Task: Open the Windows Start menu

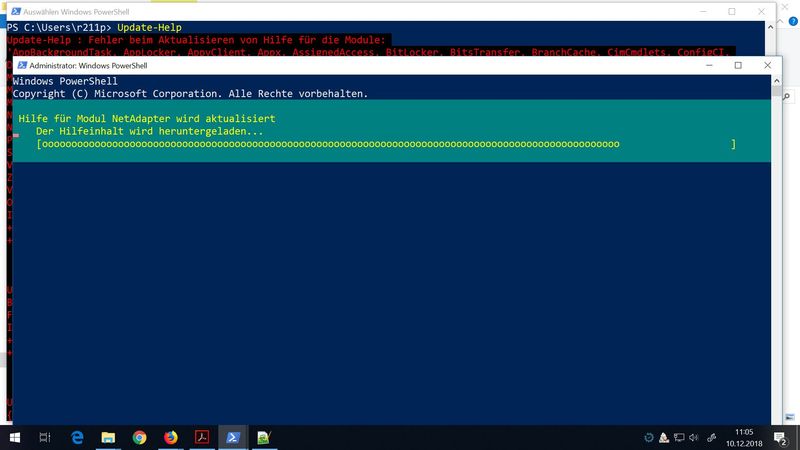Action: (15, 438)
